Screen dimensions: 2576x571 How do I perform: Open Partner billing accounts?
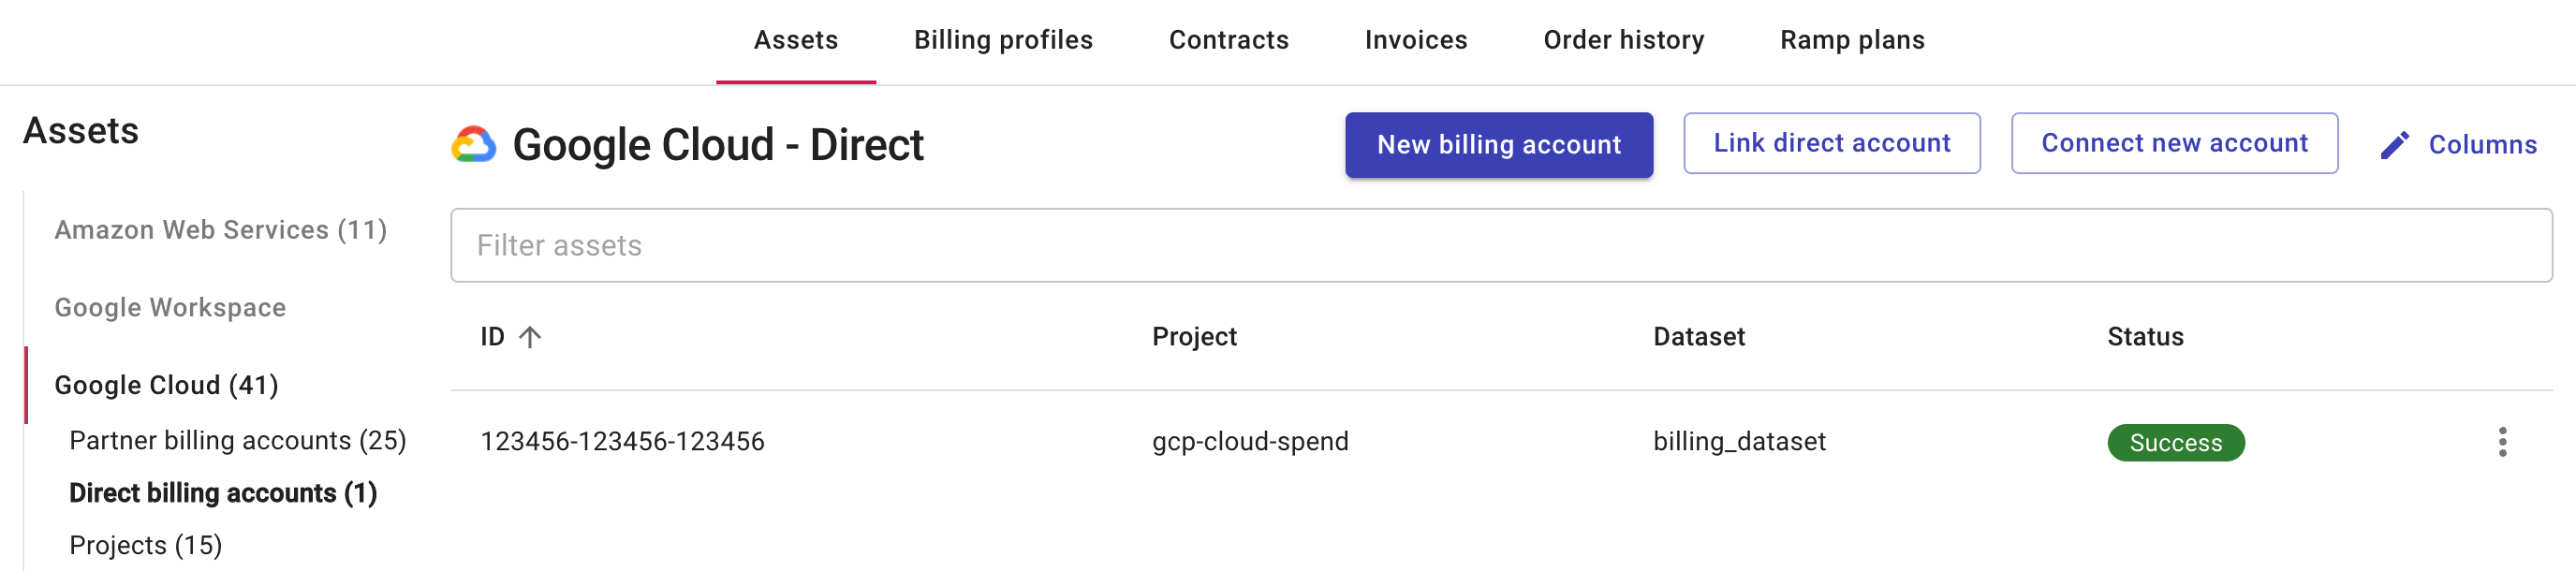[x=237, y=440]
